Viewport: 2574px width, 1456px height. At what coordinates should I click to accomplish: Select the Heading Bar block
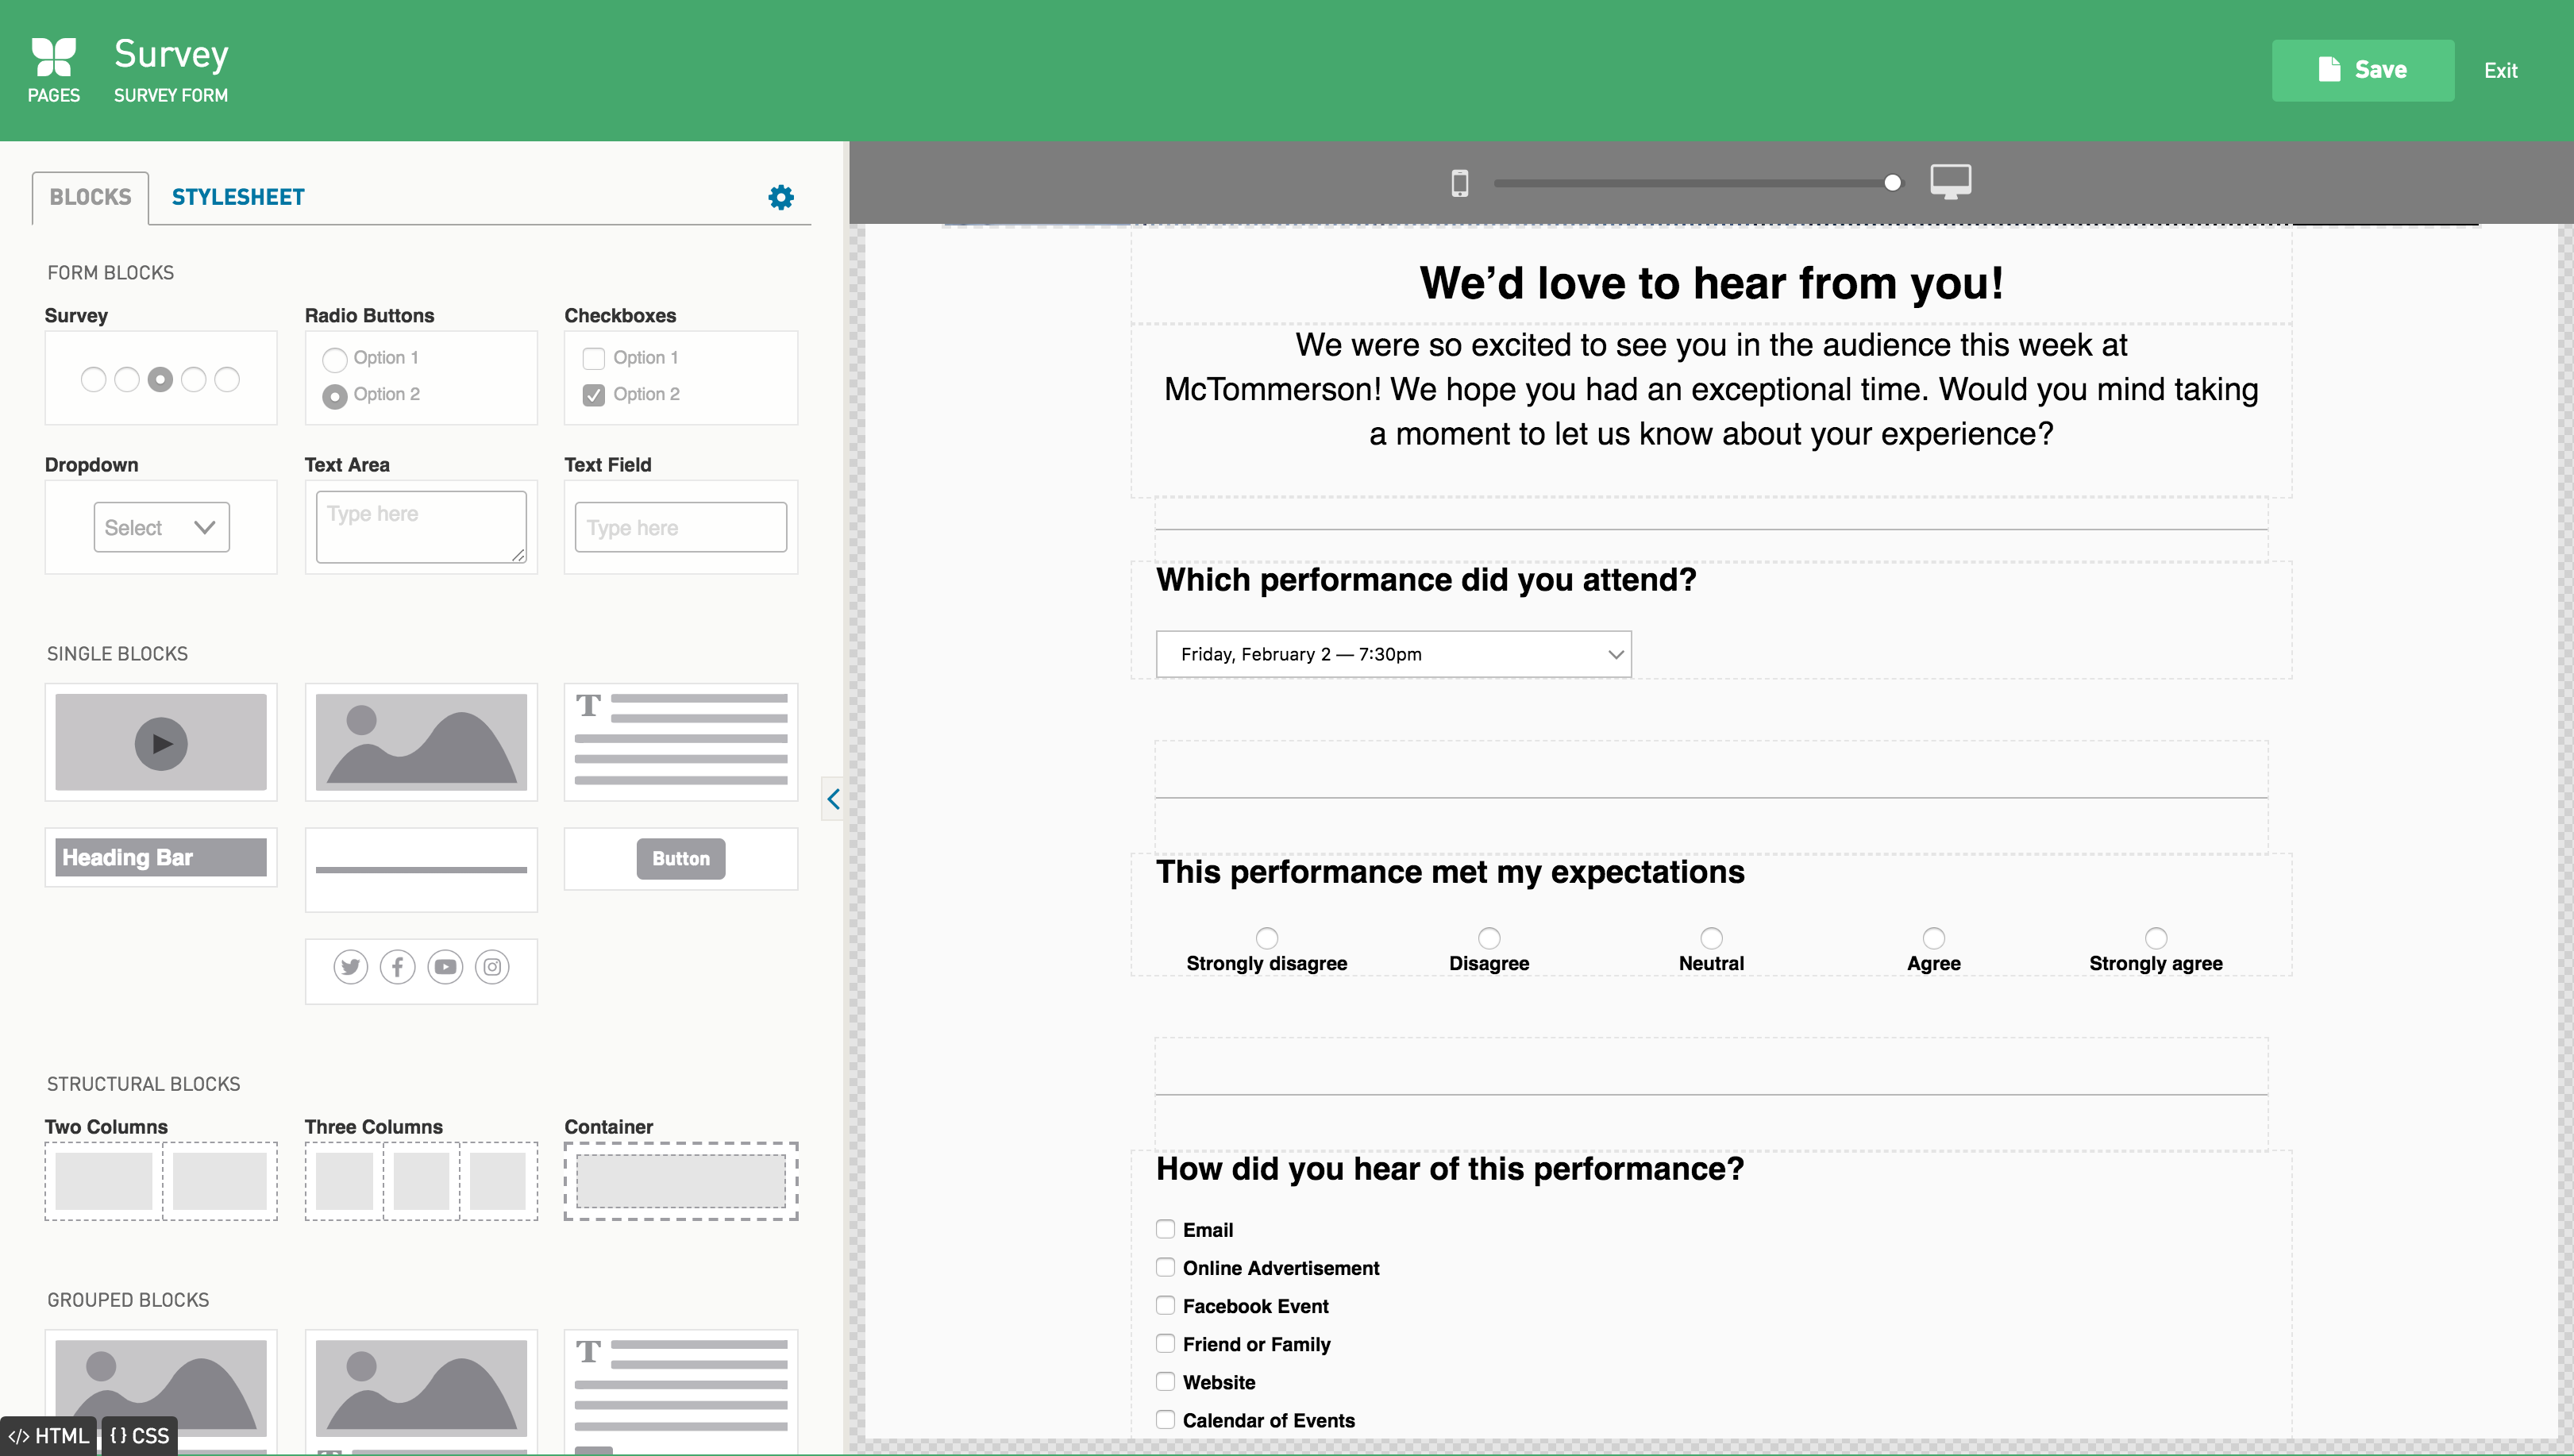(160, 857)
